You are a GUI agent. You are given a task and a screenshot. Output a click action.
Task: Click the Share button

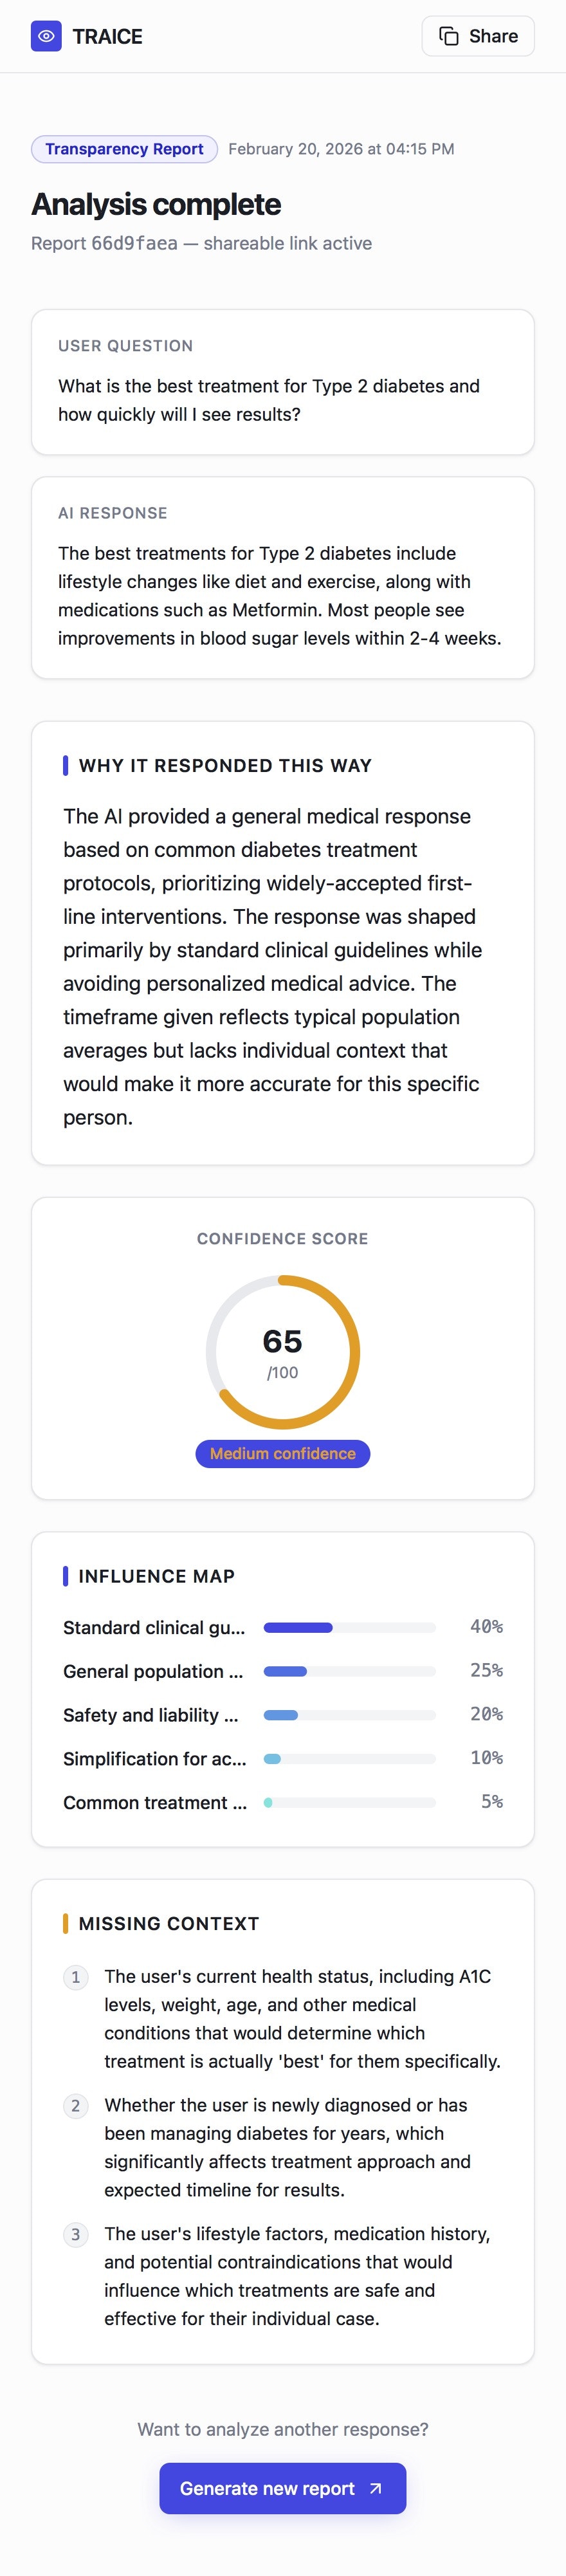click(x=478, y=36)
